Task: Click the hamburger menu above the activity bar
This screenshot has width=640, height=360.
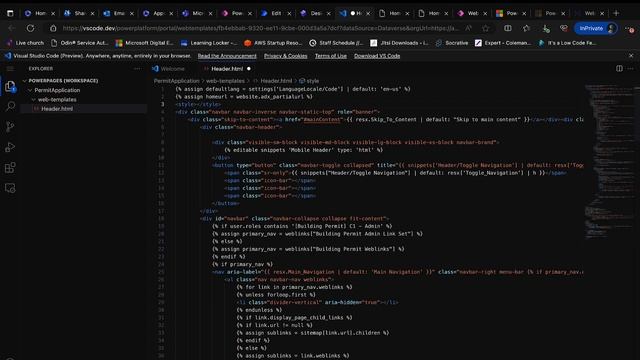Action: tap(10, 69)
